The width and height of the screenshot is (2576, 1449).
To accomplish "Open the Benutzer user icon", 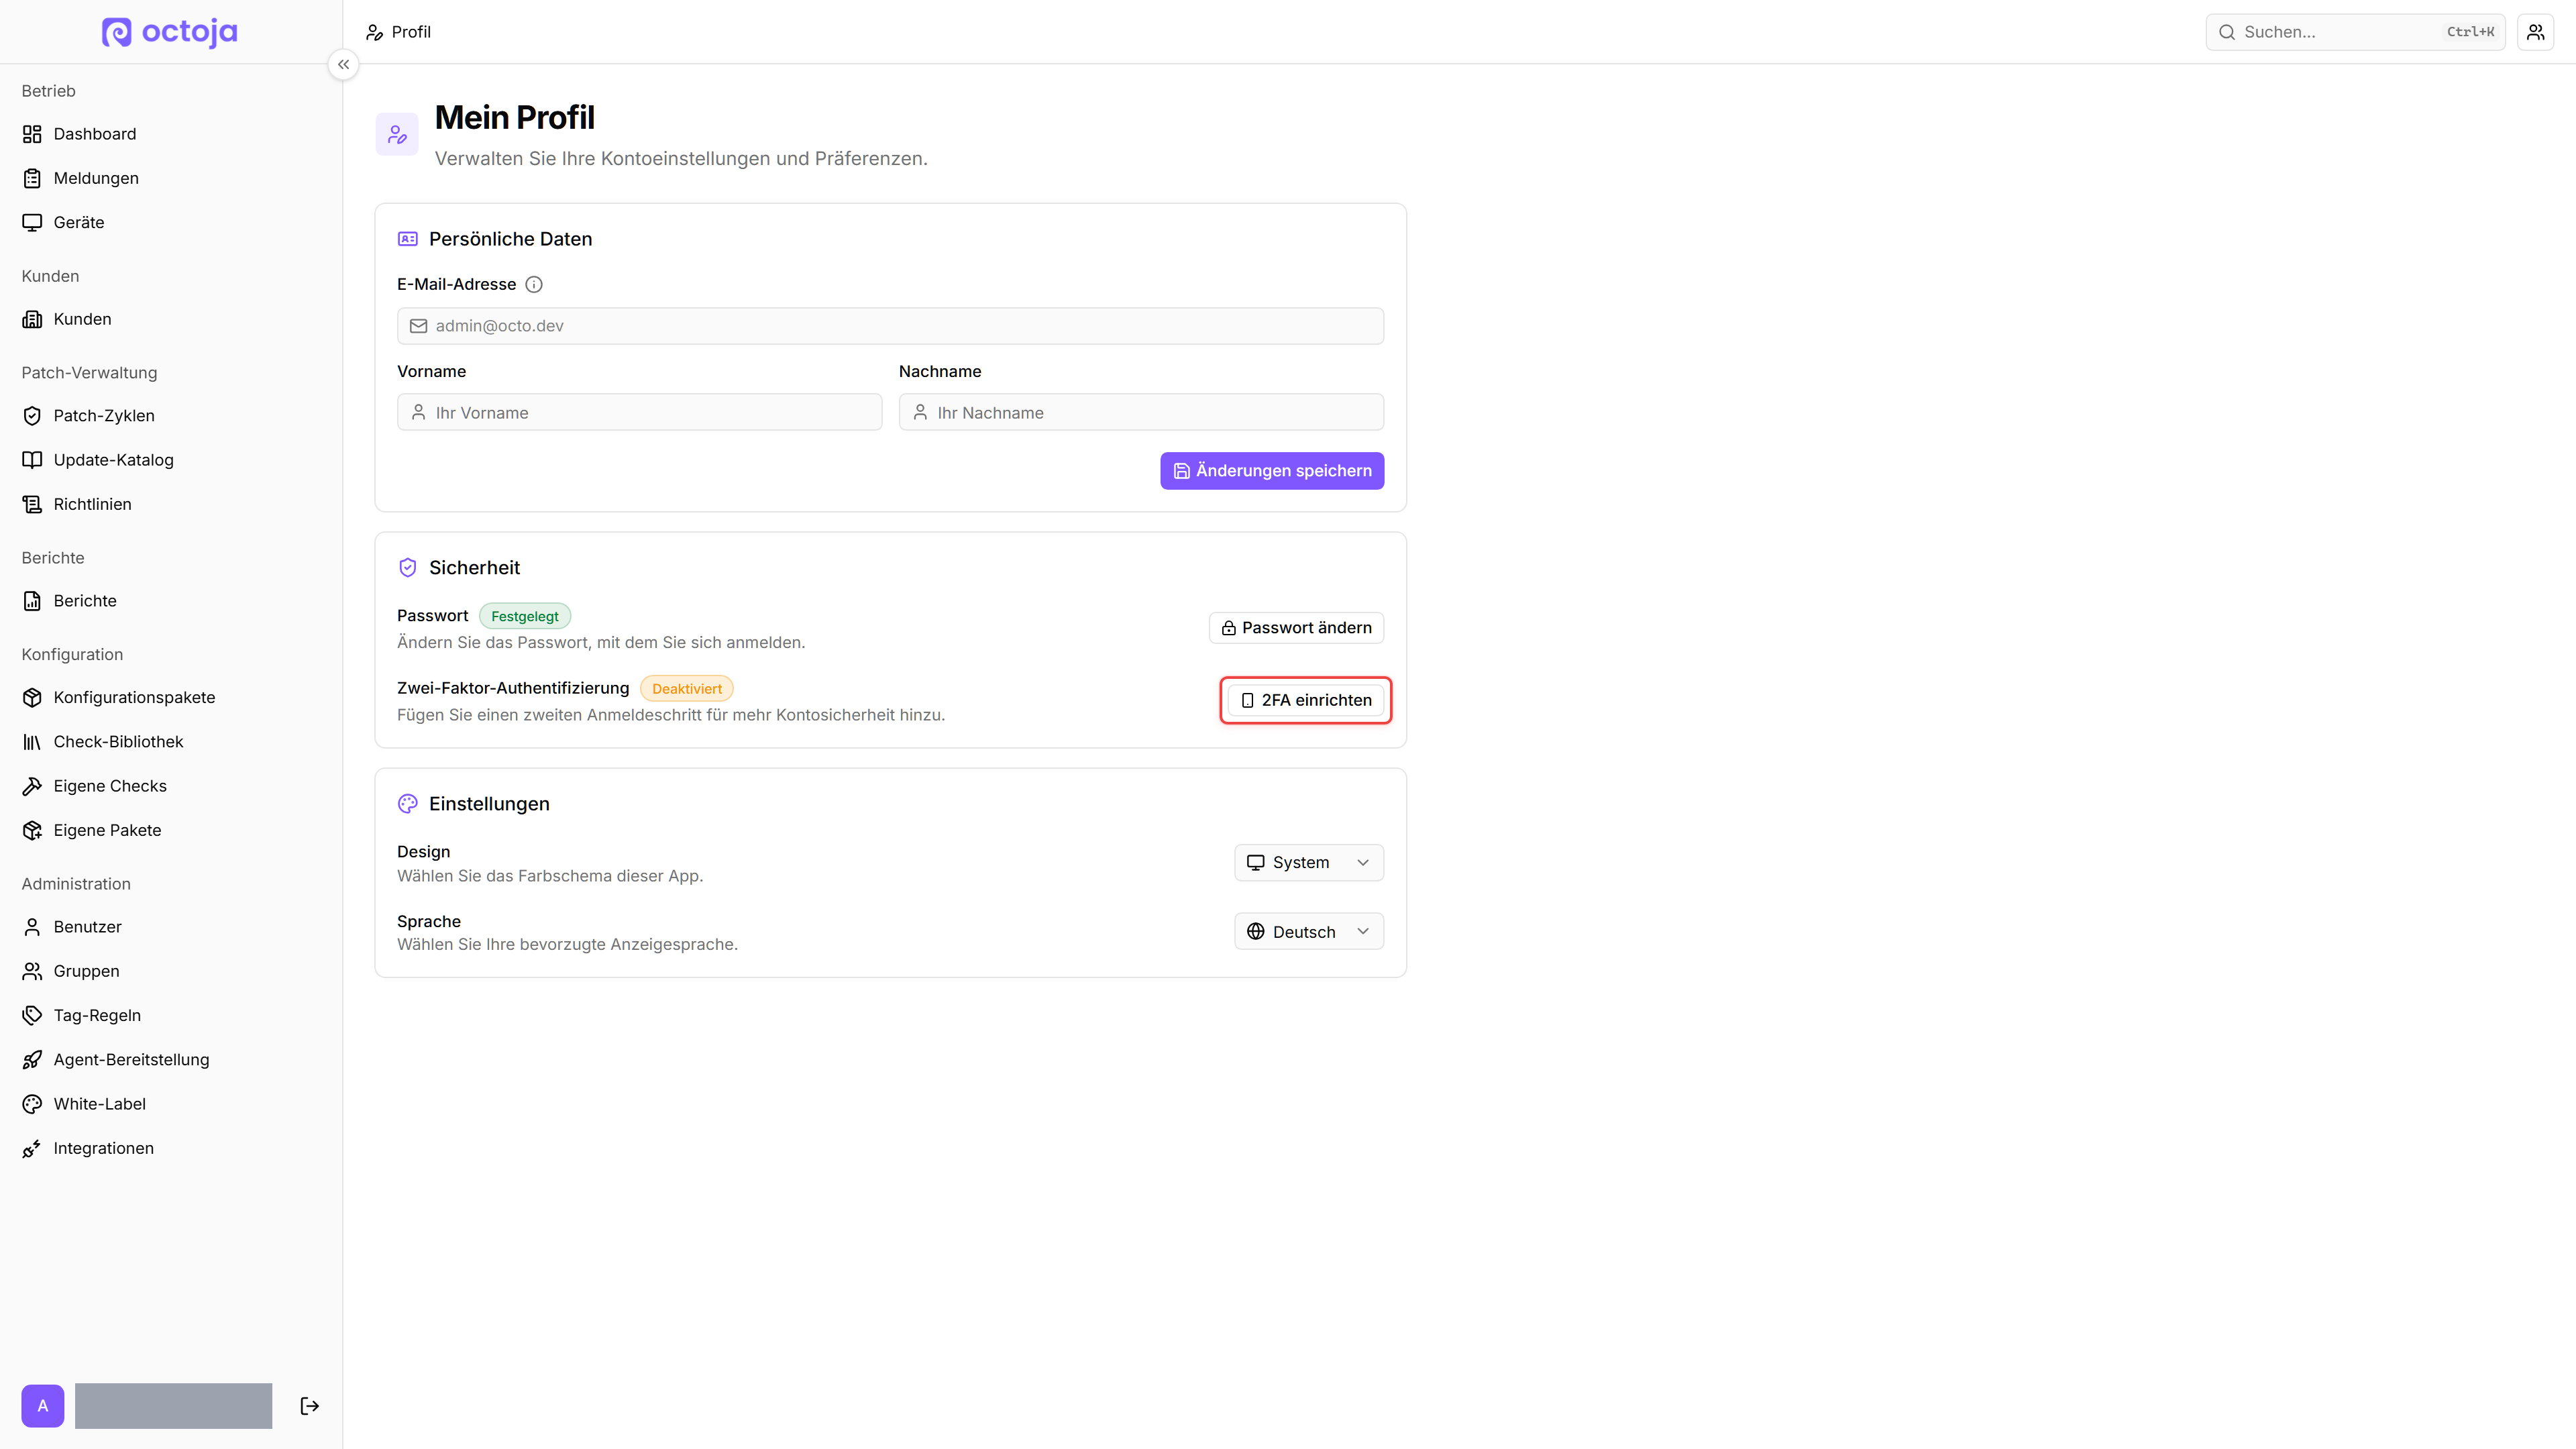I will pyautogui.click(x=32, y=927).
